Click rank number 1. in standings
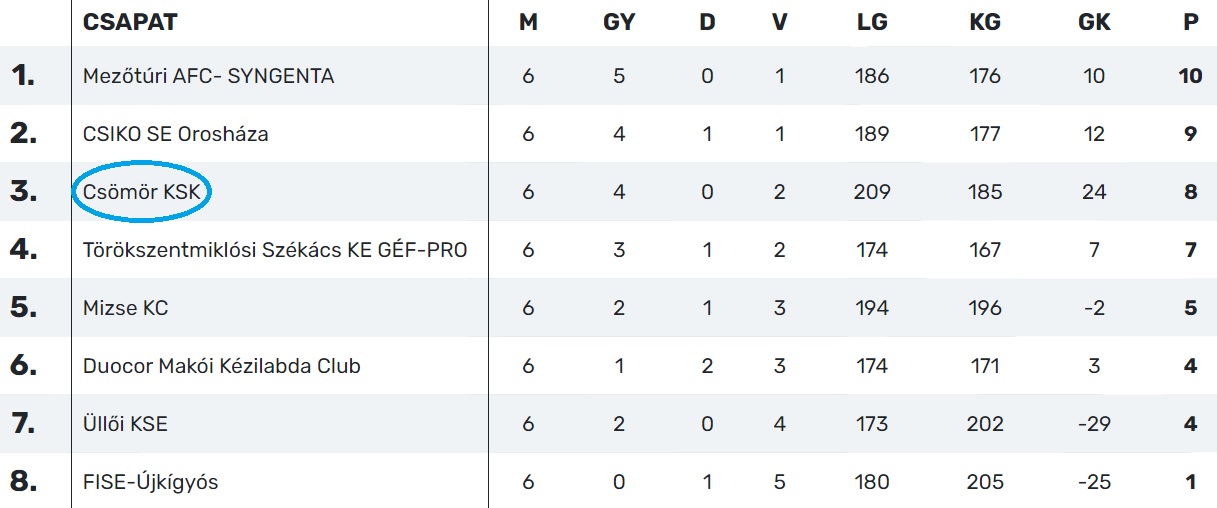1217x508 pixels. click(23, 76)
